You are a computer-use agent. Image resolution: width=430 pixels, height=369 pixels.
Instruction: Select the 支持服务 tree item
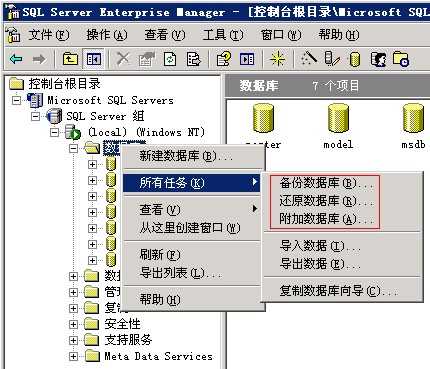(x=128, y=340)
